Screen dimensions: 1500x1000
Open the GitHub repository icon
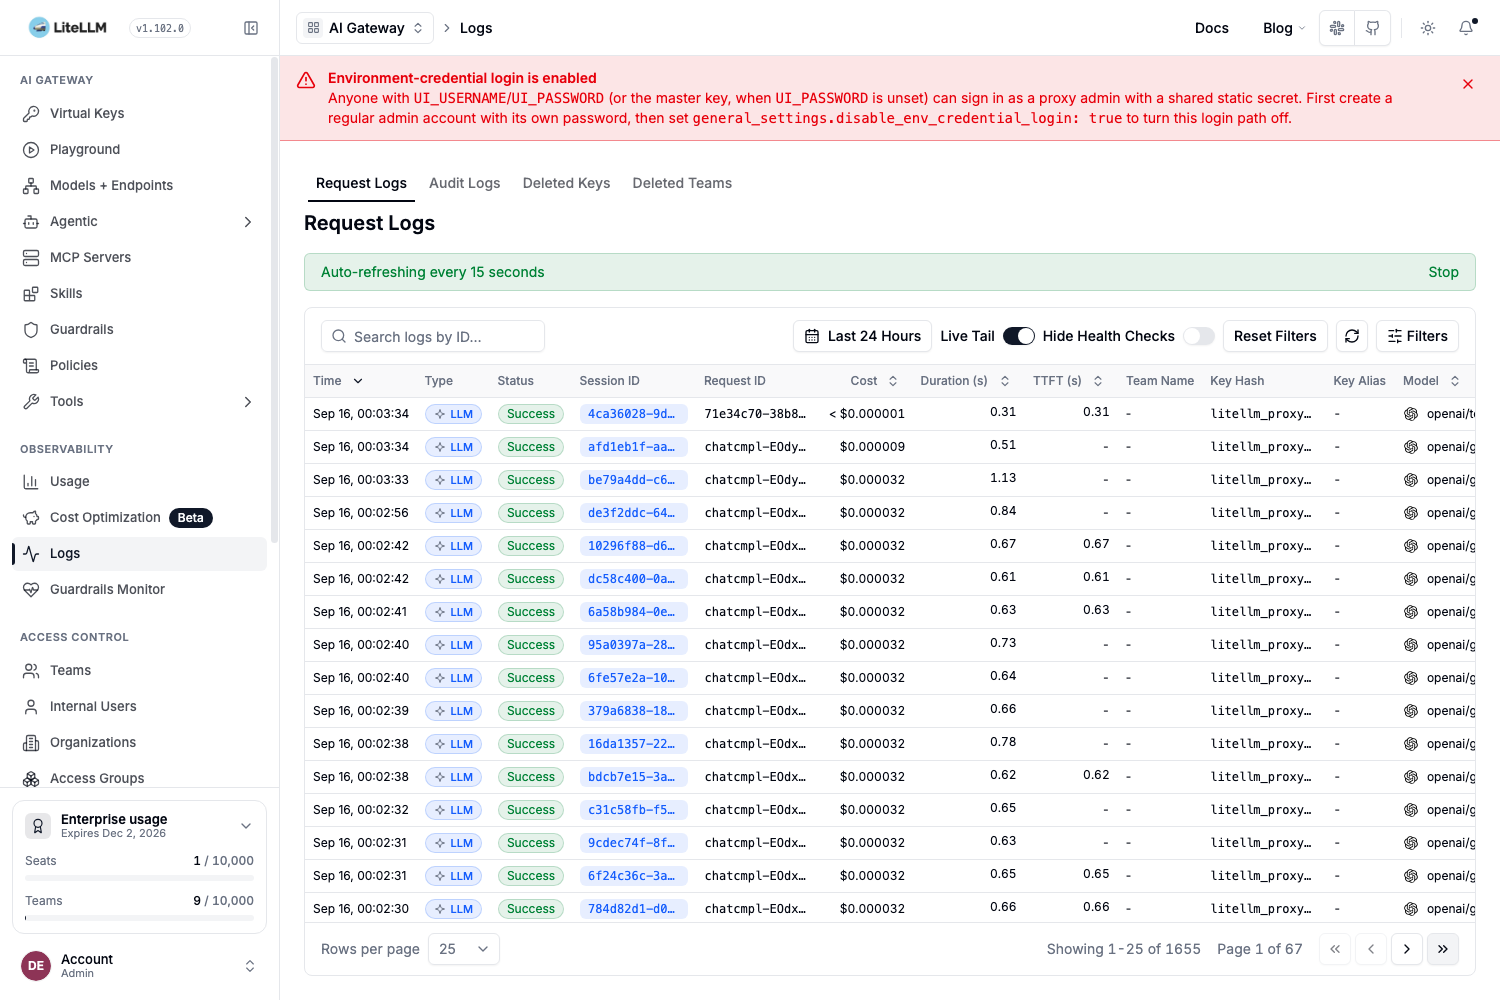tap(1373, 28)
